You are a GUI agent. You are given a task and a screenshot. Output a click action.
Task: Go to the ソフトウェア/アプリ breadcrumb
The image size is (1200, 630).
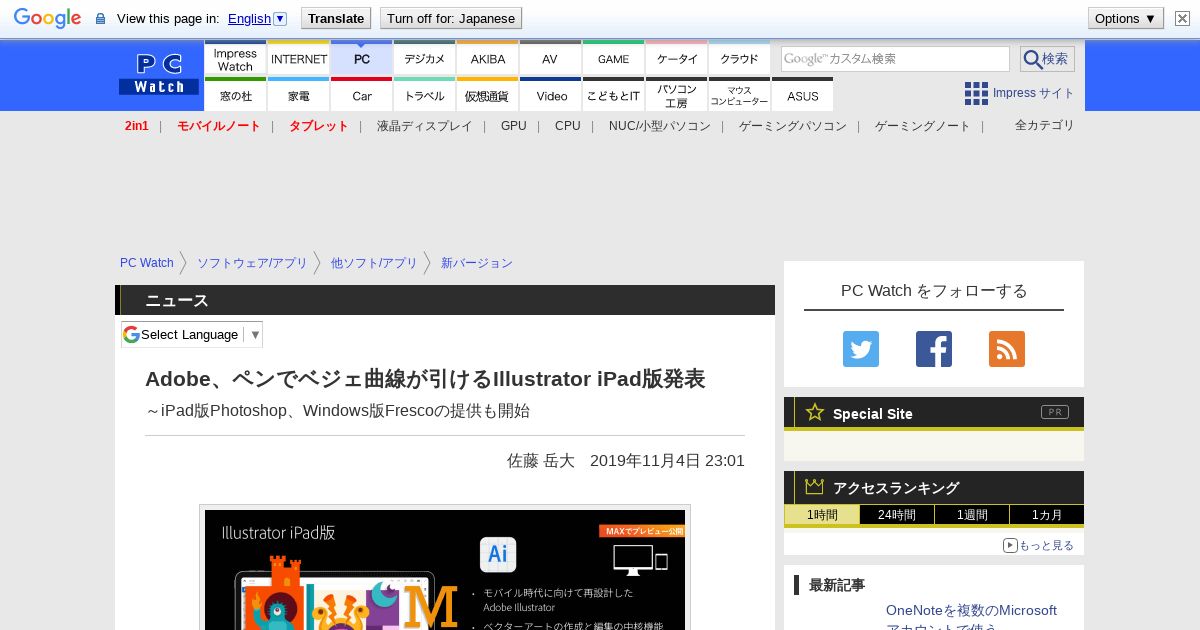click(252, 263)
